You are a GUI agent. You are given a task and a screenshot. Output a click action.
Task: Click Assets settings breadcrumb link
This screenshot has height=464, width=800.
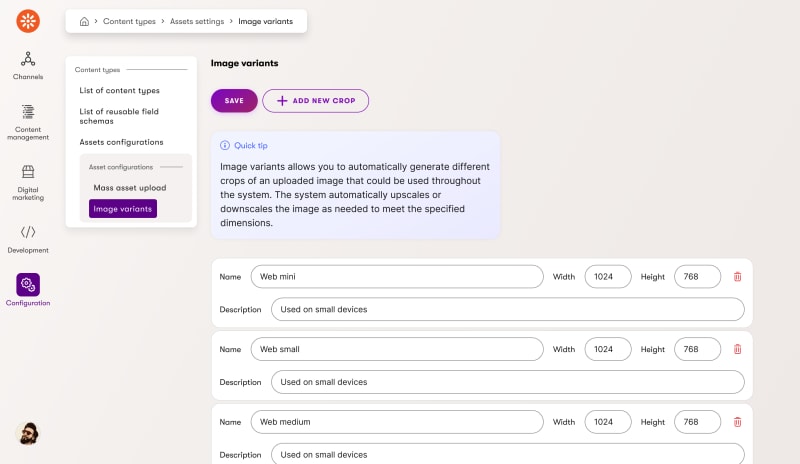[196, 21]
